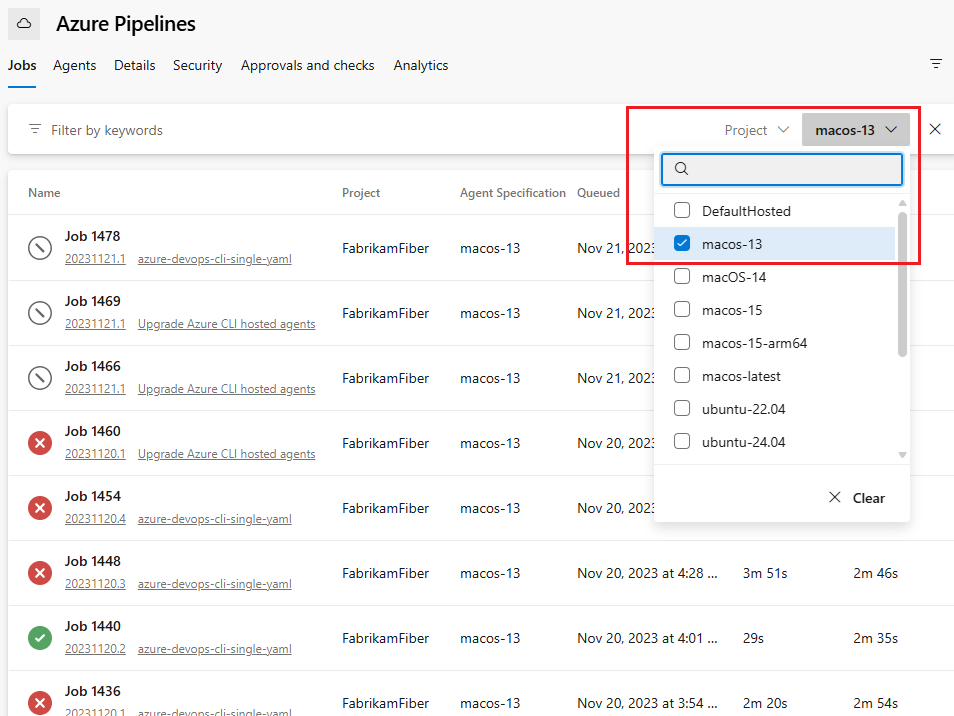Click the Azure DevOps cloud icon
954x716 pixels.
point(22,23)
